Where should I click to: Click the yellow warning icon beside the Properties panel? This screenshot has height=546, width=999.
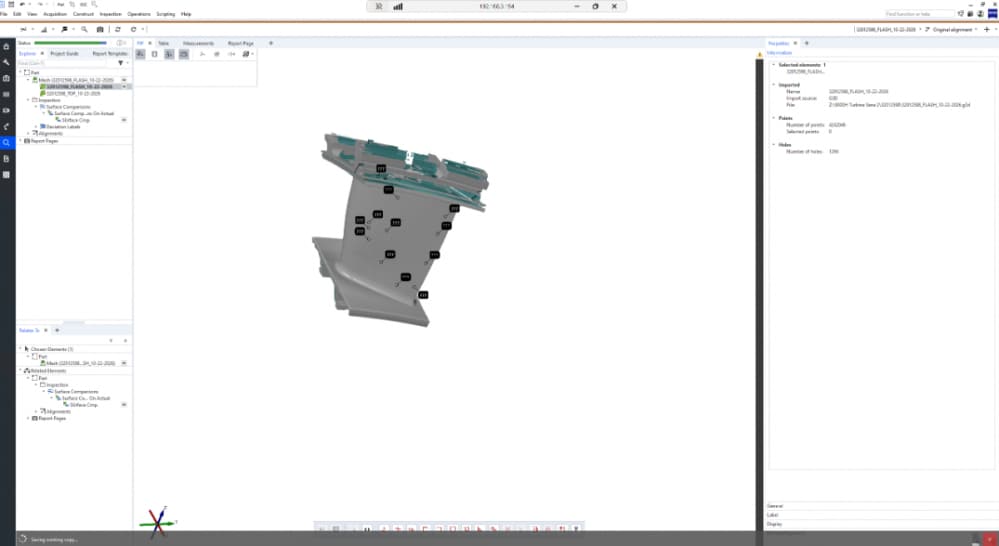[x=759, y=54]
